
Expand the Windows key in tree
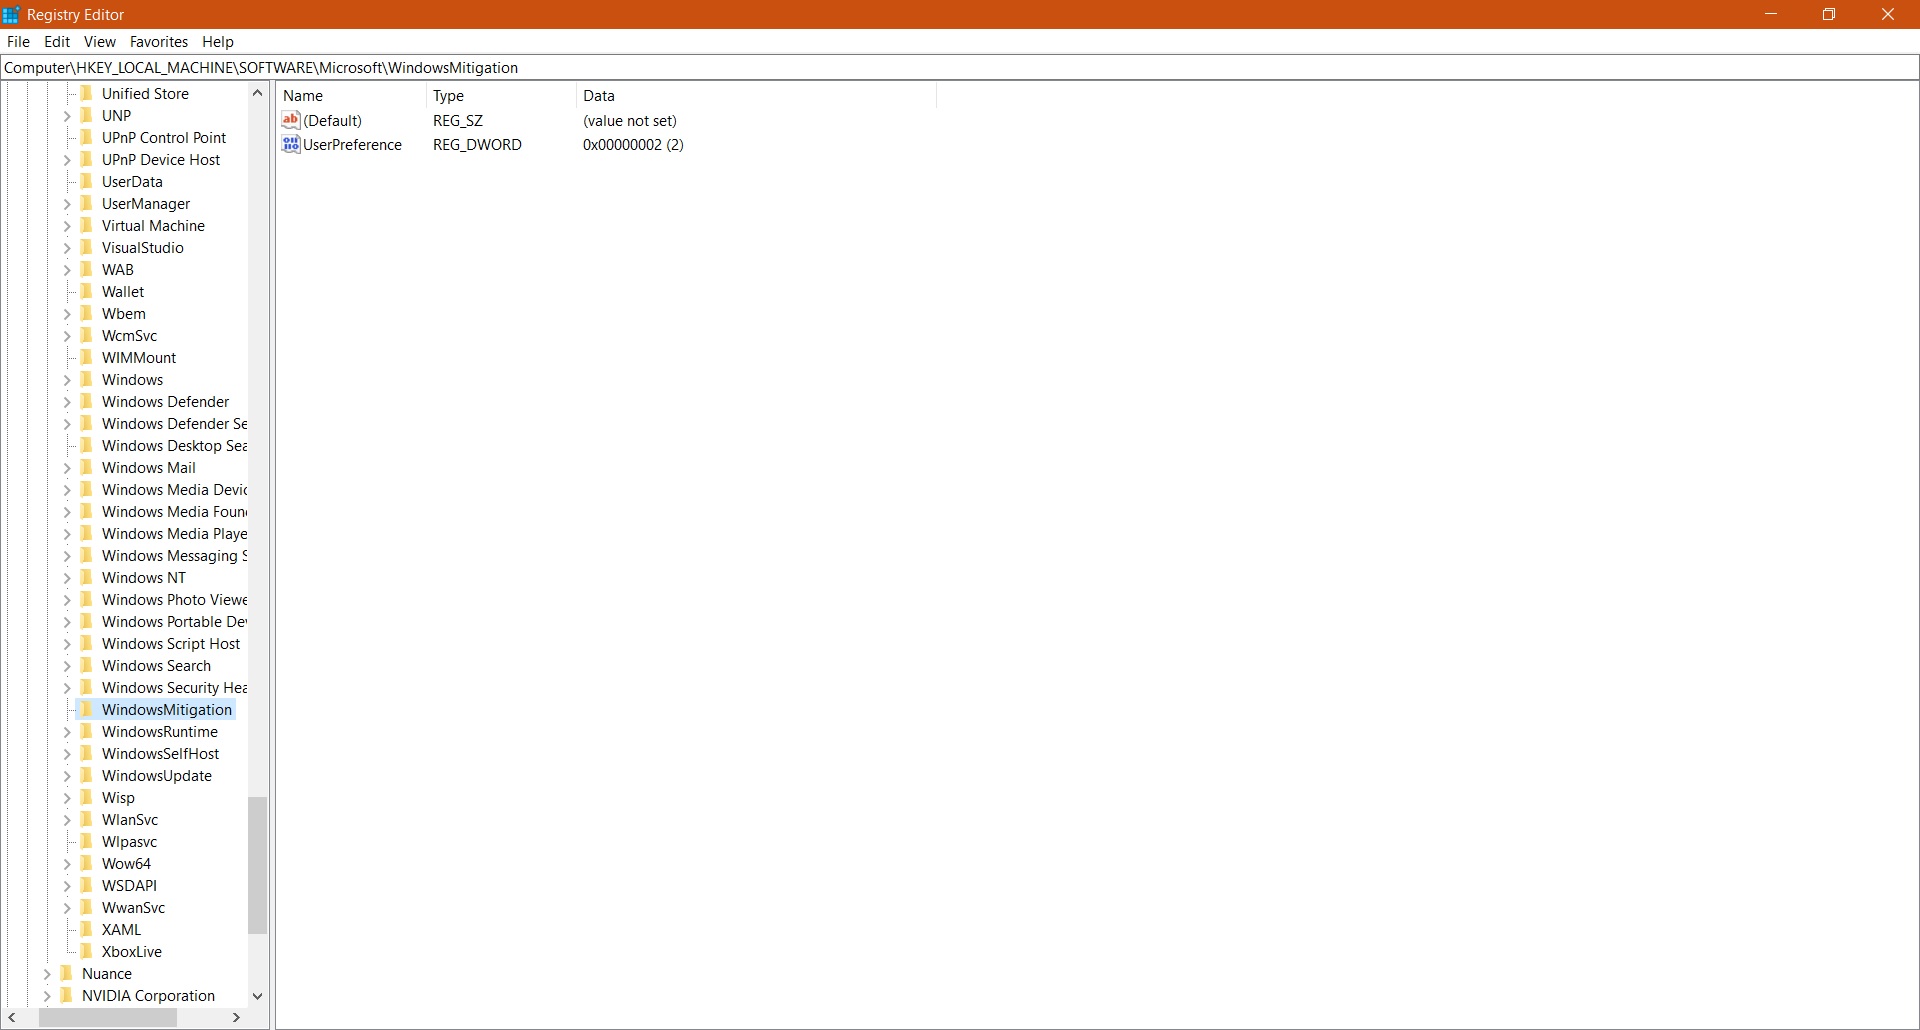(67, 380)
